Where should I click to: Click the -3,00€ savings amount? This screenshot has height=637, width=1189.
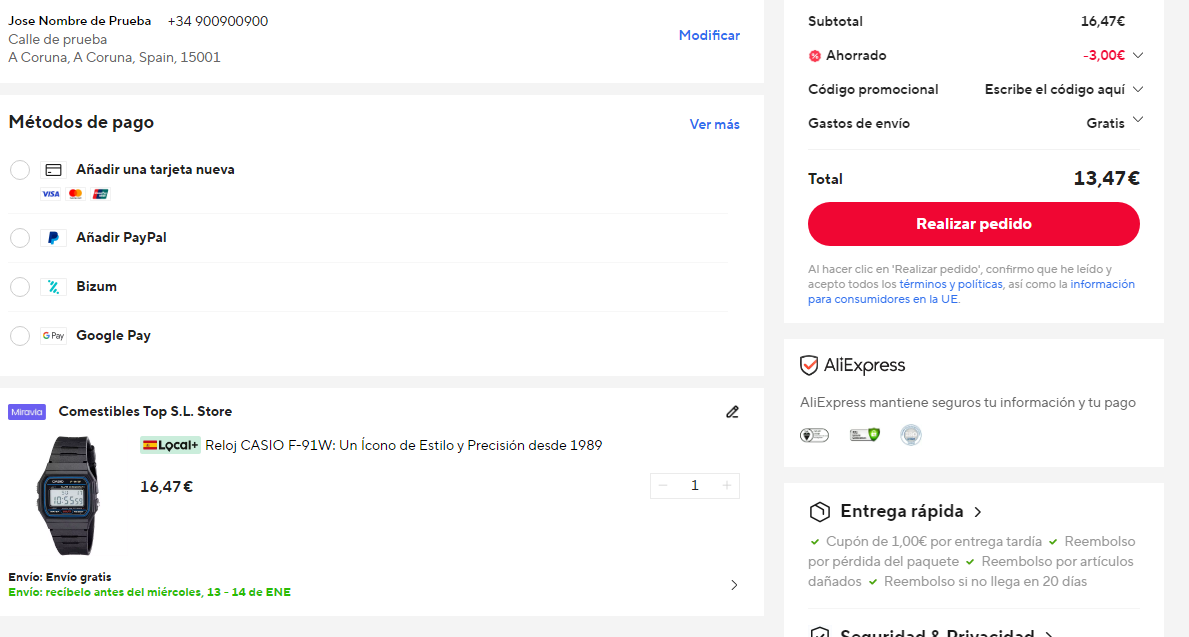(1104, 55)
